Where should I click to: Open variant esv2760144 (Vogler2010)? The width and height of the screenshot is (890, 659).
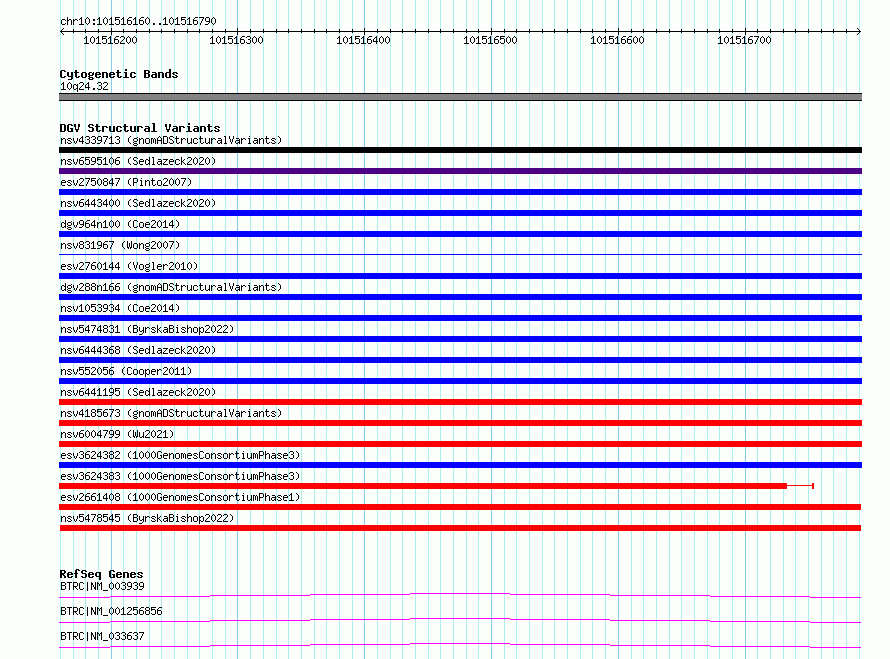point(129,266)
